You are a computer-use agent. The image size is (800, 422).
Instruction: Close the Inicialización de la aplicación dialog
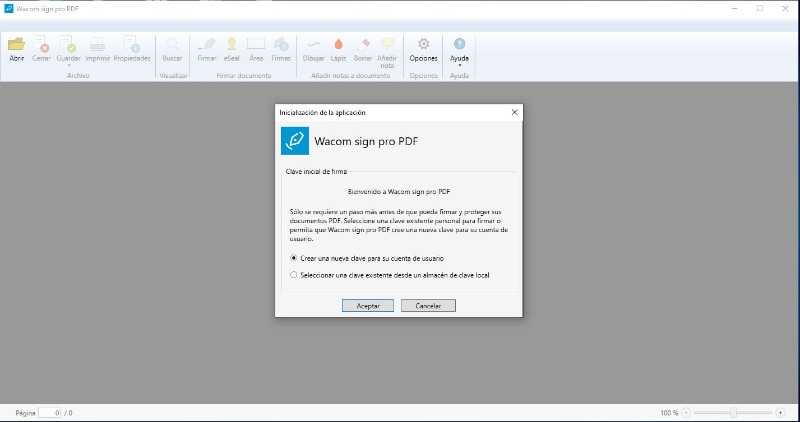click(x=514, y=113)
